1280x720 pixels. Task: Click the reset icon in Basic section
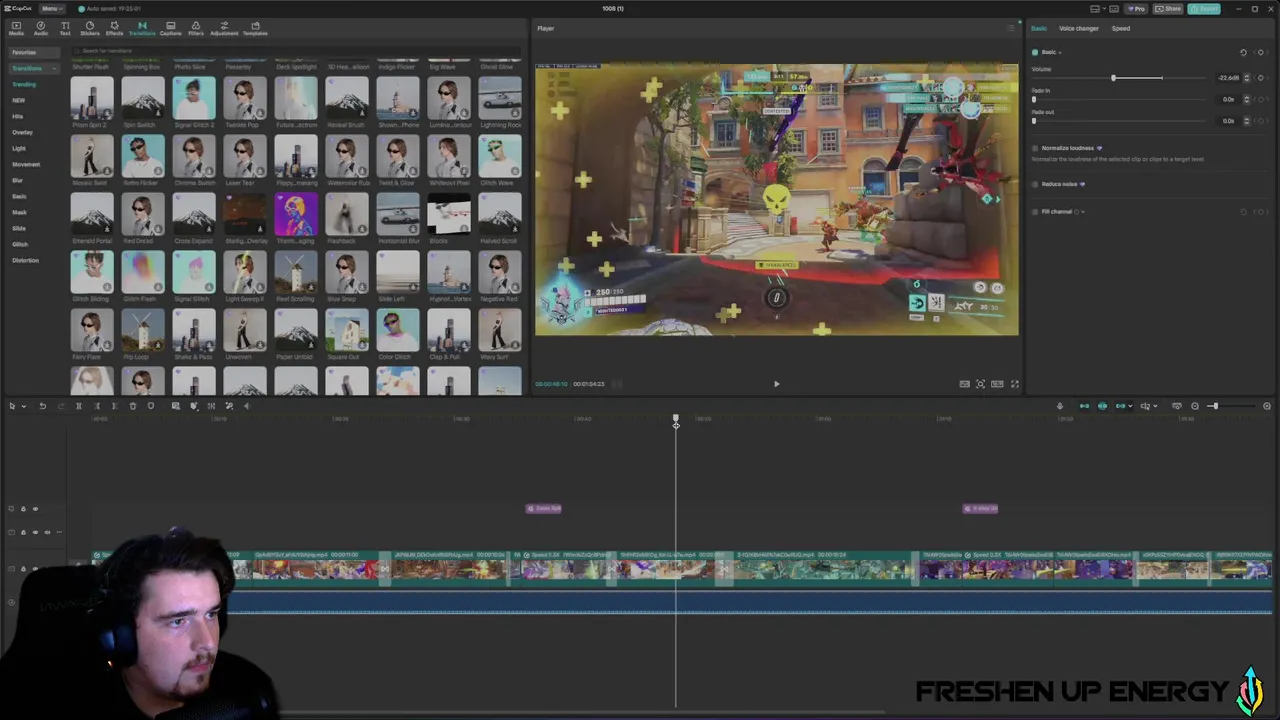coord(1243,52)
